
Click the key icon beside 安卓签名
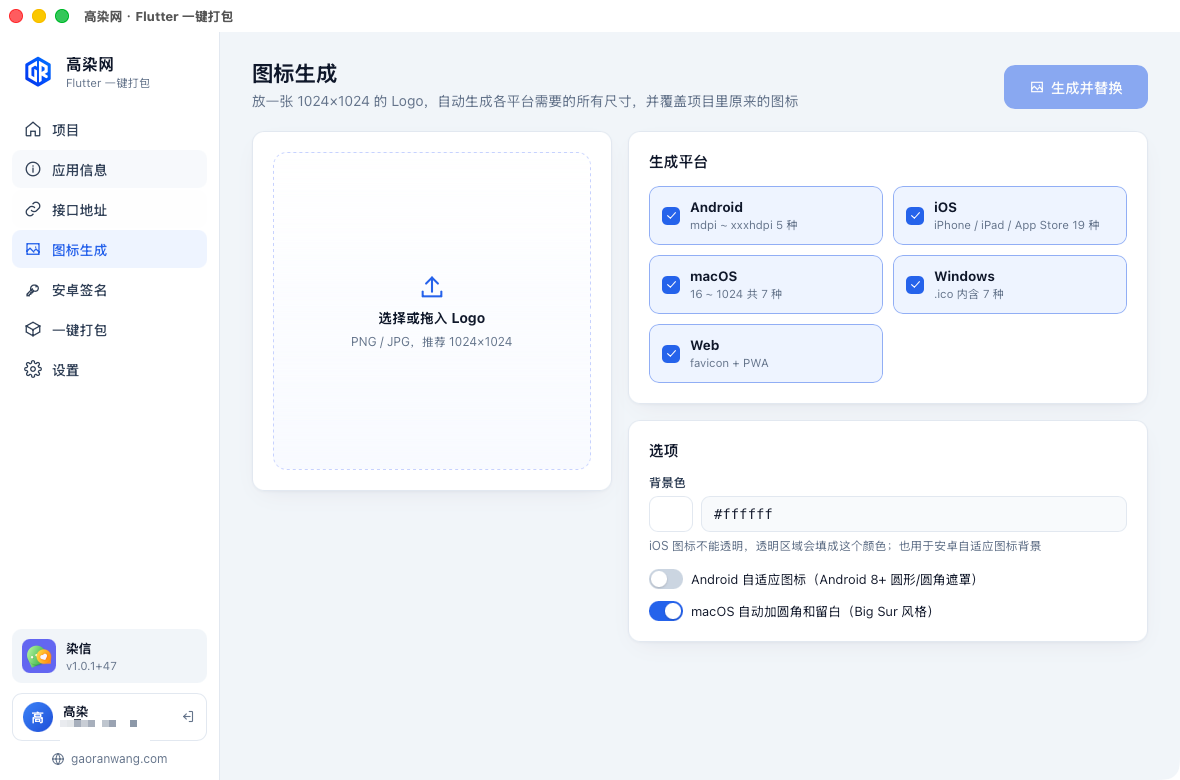33,290
